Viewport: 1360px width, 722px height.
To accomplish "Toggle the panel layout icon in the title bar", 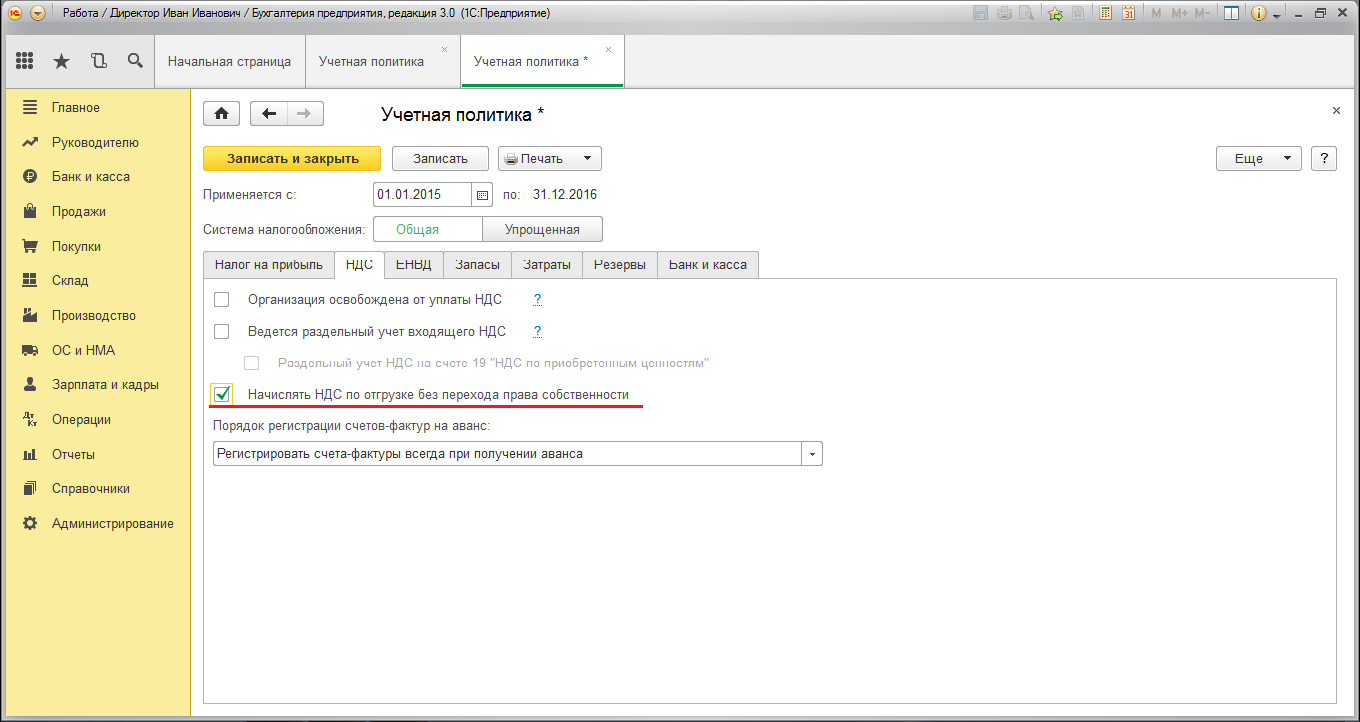I will (1231, 14).
